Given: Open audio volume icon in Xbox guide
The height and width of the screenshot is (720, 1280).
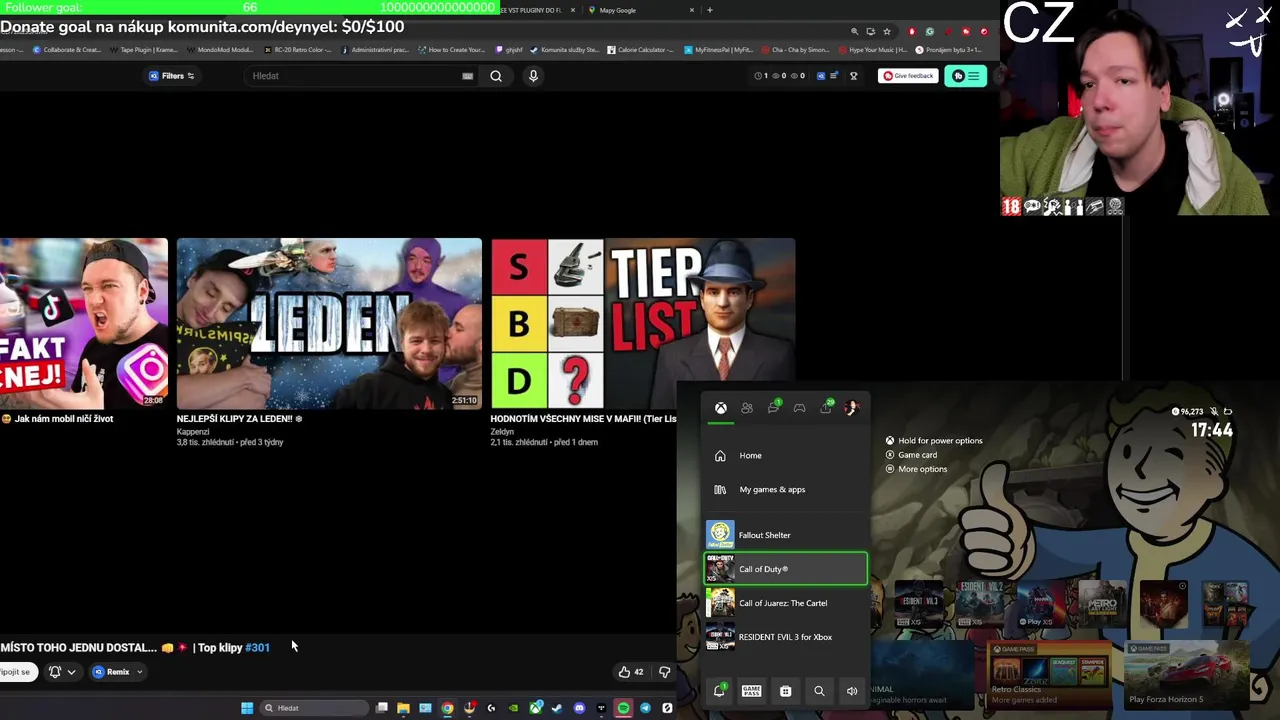Looking at the screenshot, I should pyautogui.click(x=852, y=691).
